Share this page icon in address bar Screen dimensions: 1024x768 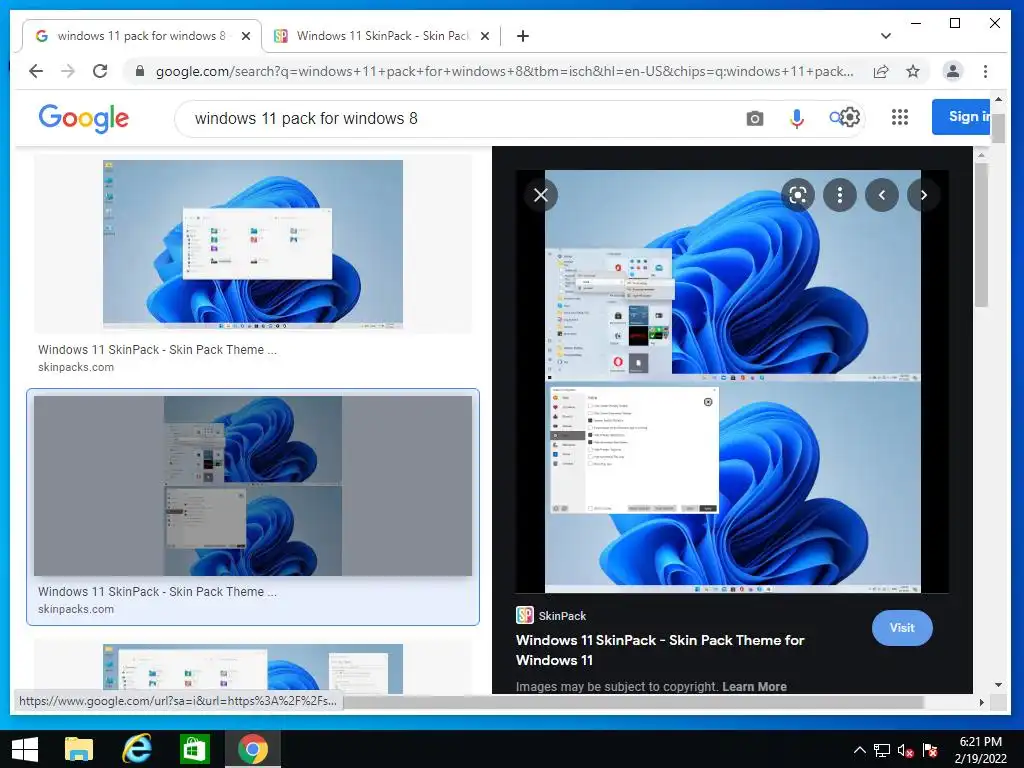[881, 71]
